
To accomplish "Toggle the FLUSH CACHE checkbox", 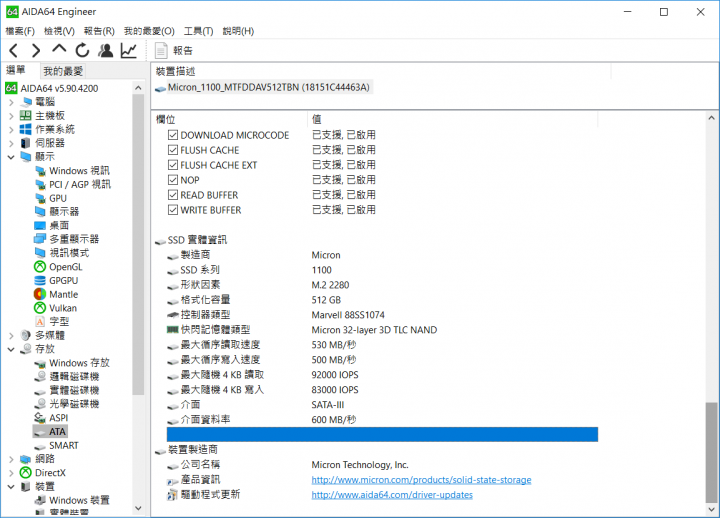I will (x=173, y=150).
